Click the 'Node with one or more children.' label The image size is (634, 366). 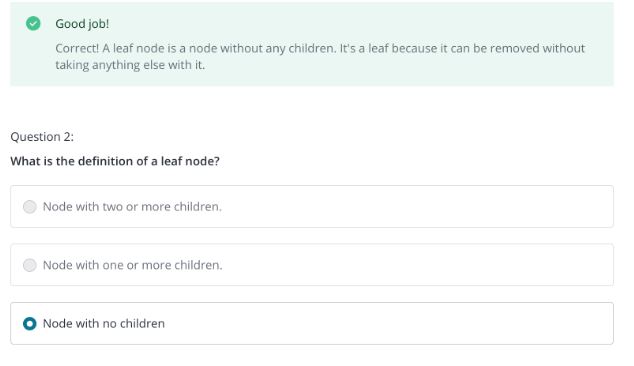pos(133,265)
